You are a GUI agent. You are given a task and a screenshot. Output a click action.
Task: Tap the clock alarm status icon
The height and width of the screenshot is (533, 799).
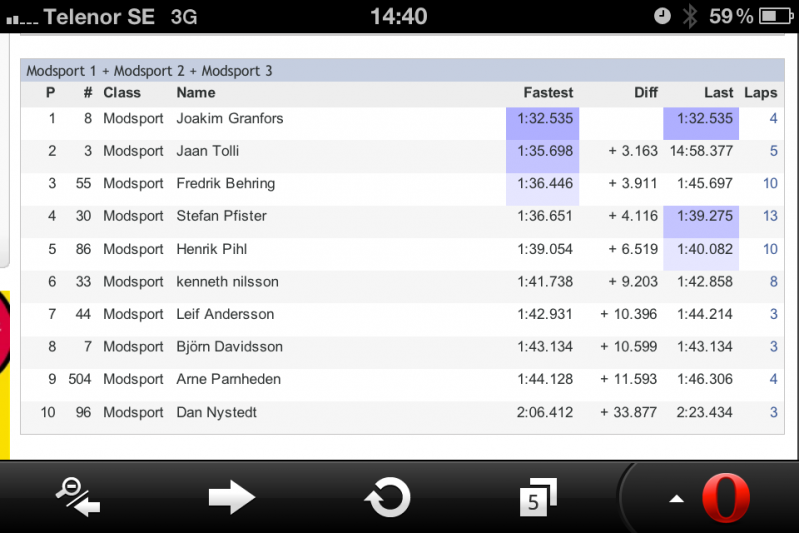(662, 16)
